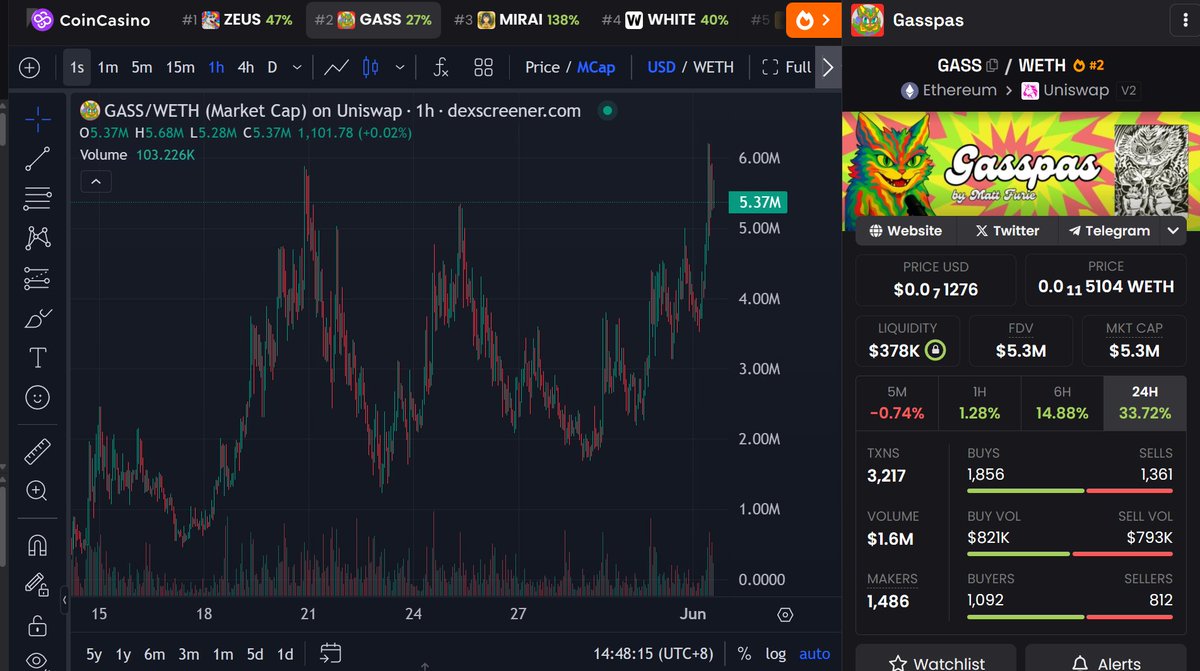The width and height of the screenshot is (1200, 671).
Task: Select the 24H stats tab
Action: click(1145, 403)
